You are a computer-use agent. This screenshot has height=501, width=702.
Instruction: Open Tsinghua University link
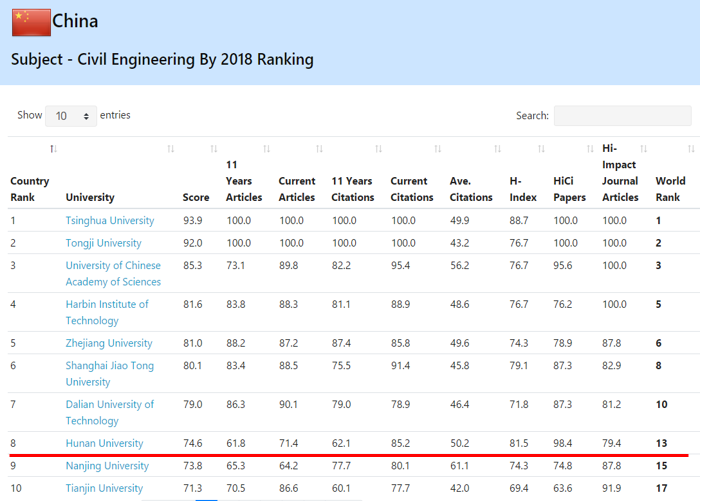pos(110,220)
